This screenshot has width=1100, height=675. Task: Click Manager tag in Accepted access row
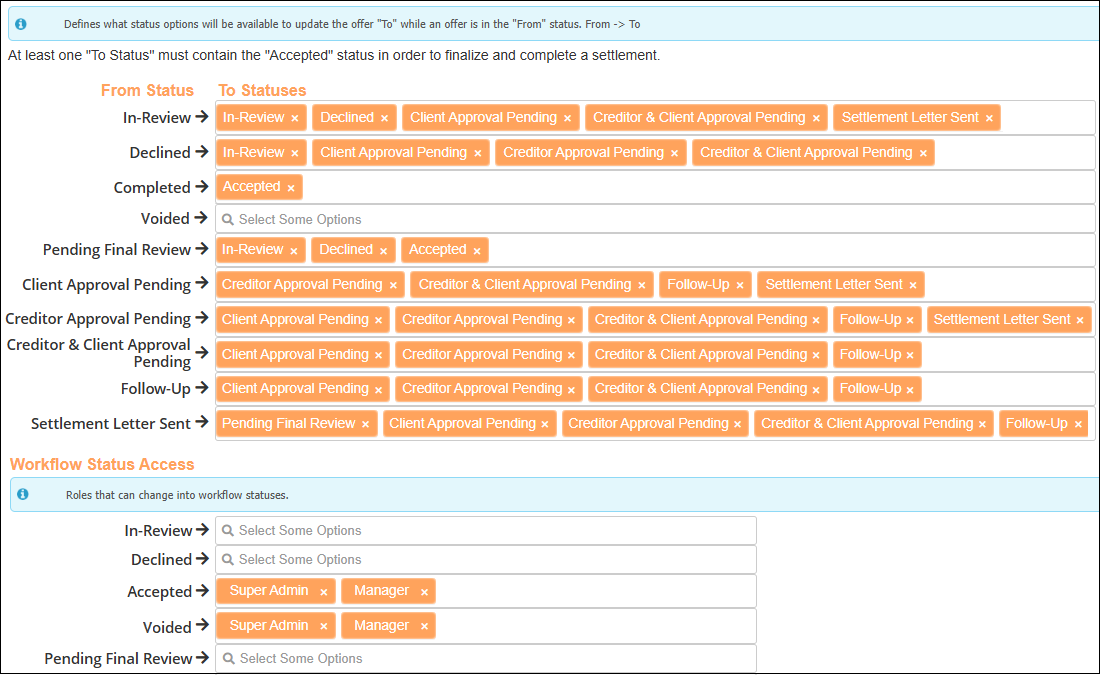tap(381, 591)
